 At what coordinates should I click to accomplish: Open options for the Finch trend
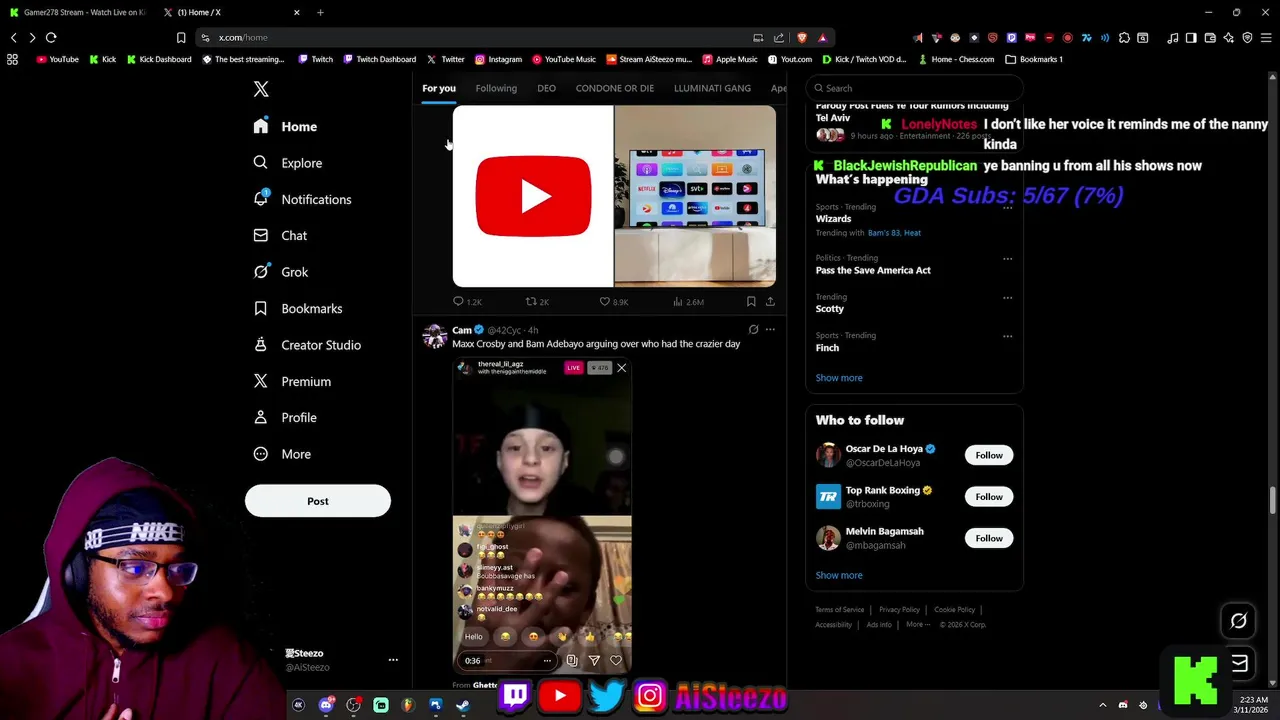(x=1007, y=335)
